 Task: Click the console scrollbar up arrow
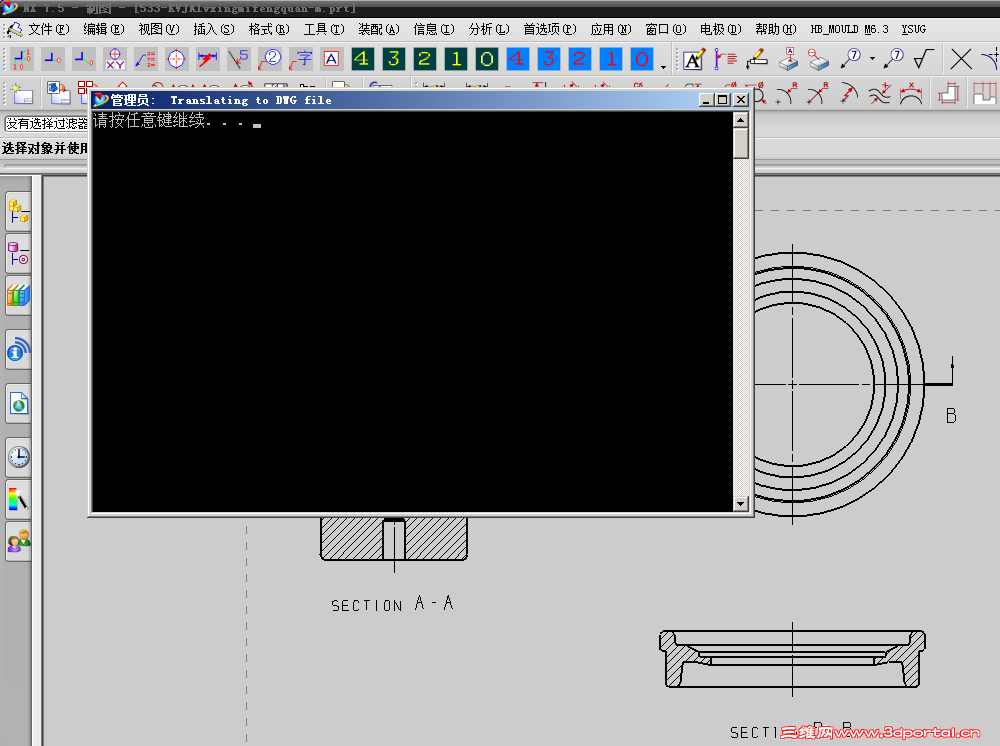point(740,120)
